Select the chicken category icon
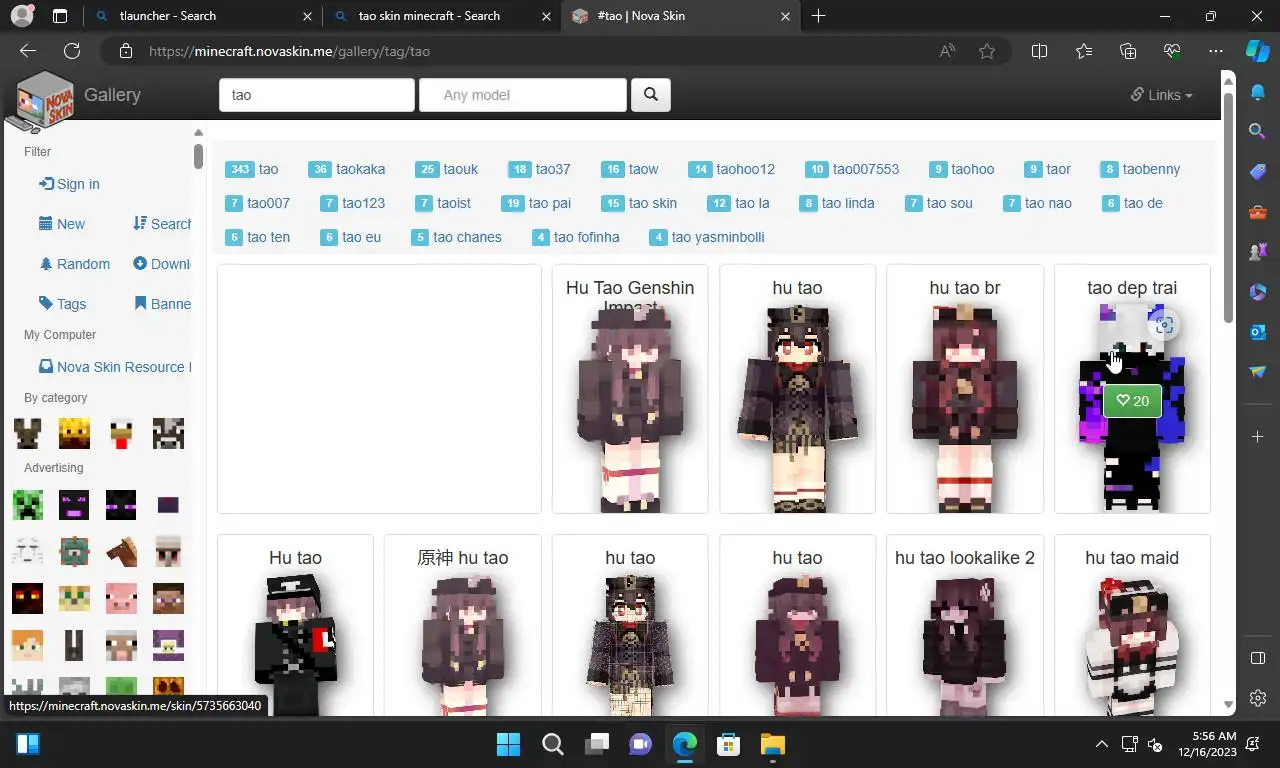Screen dimensions: 1280x768 click(121, 434)
